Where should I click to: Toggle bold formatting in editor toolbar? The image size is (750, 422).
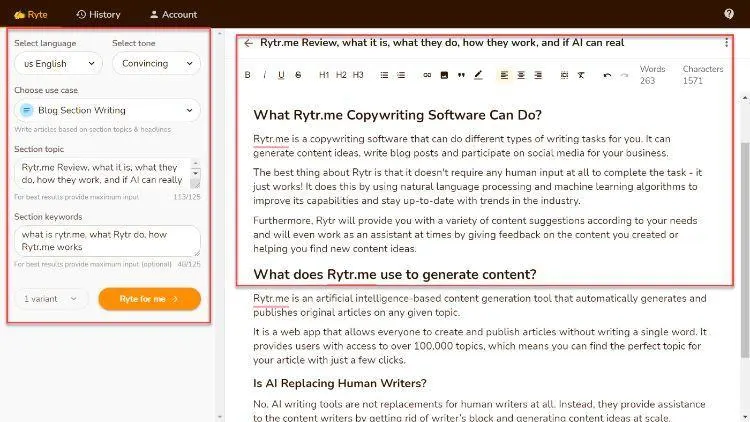tap(247, 75)
